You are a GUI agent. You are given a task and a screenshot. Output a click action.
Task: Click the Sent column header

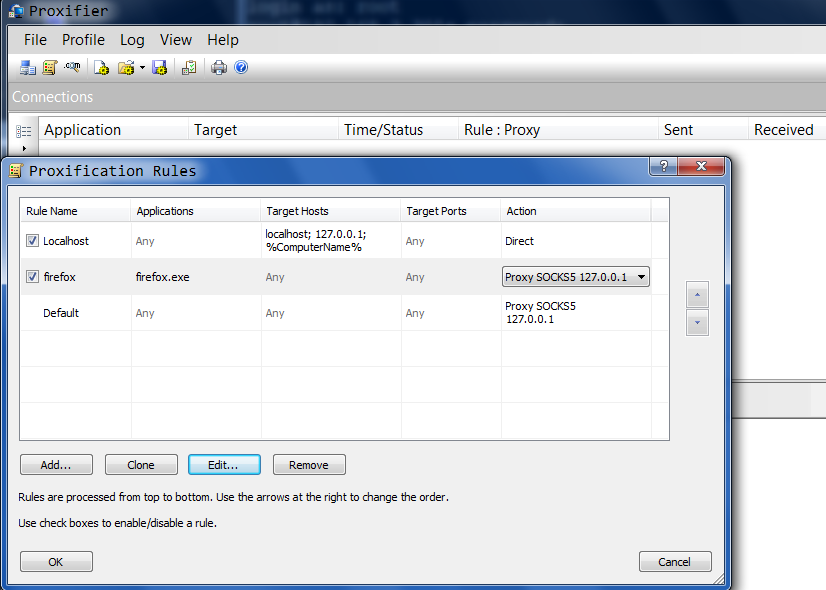(x=703, y=130)
